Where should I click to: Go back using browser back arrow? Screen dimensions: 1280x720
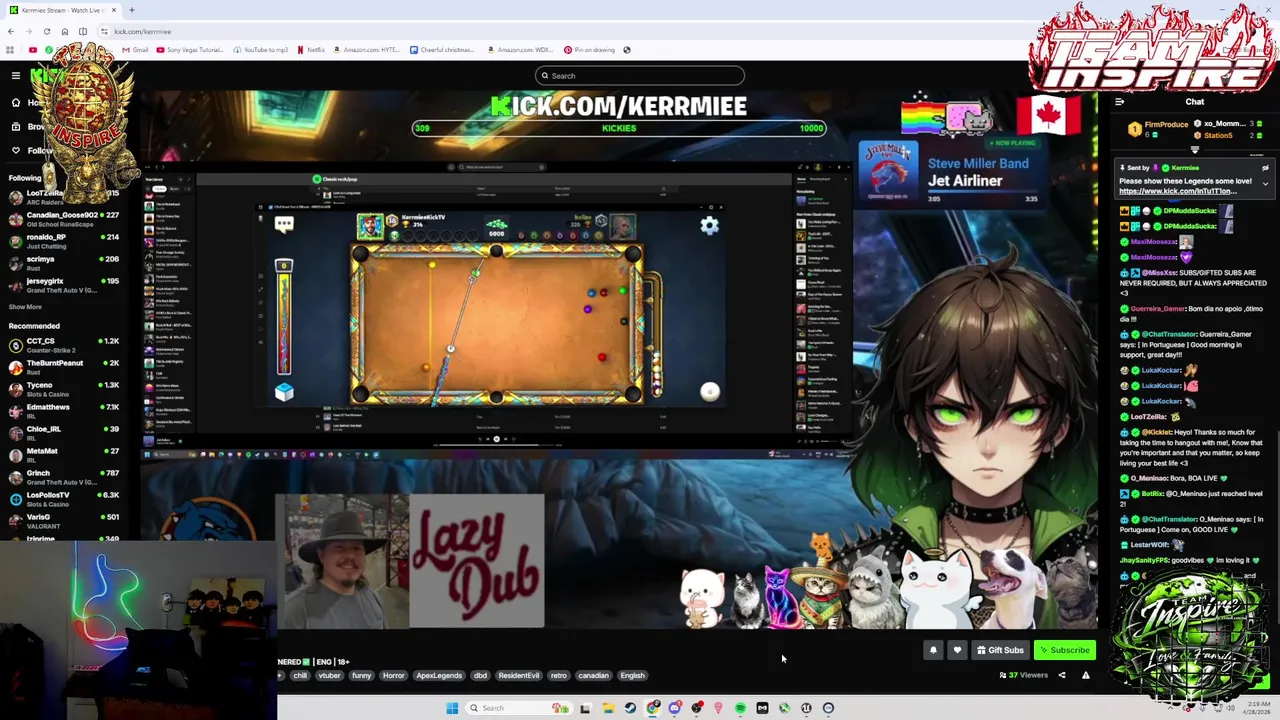point(11,31)
